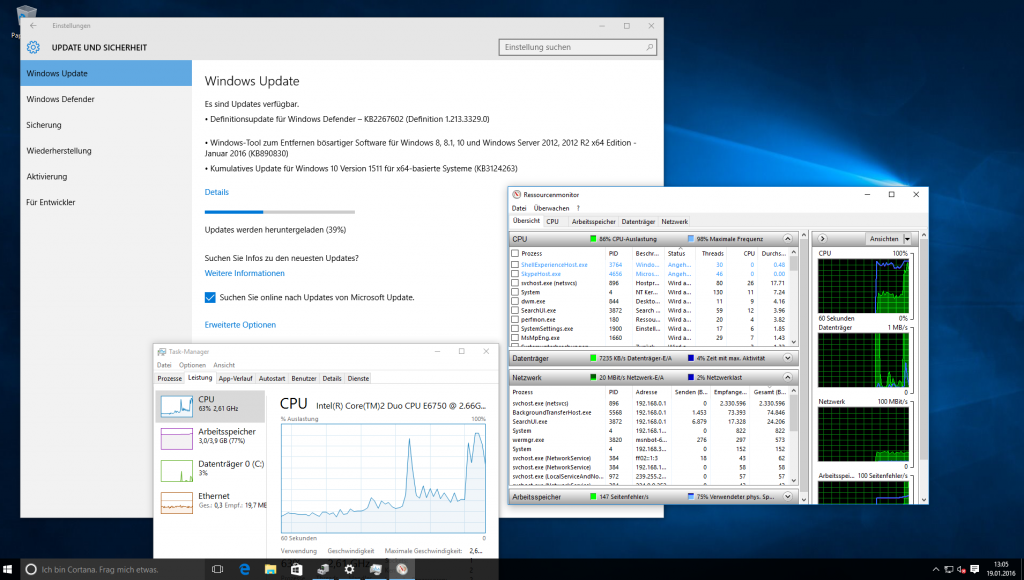Switch to the Netzwerk tab in Ressourcenmonitor
Screen dimensions: 1024x580
675,221
